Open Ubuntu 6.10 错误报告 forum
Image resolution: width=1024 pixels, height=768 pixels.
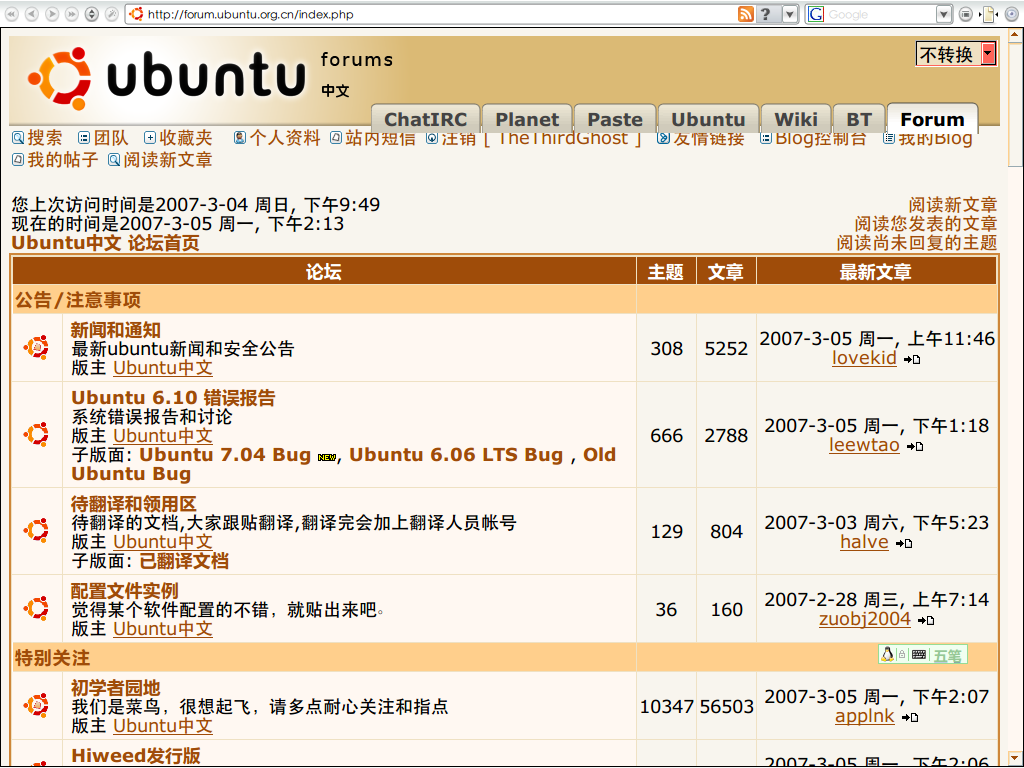[173, 398]
